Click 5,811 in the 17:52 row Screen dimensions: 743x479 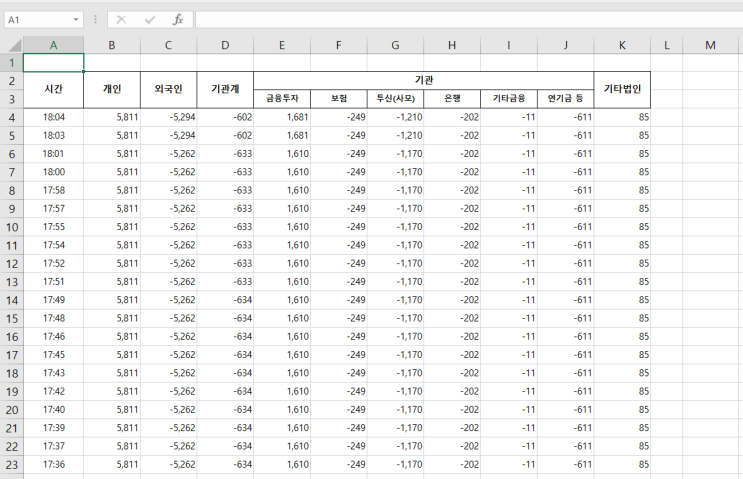coord(112,263)
